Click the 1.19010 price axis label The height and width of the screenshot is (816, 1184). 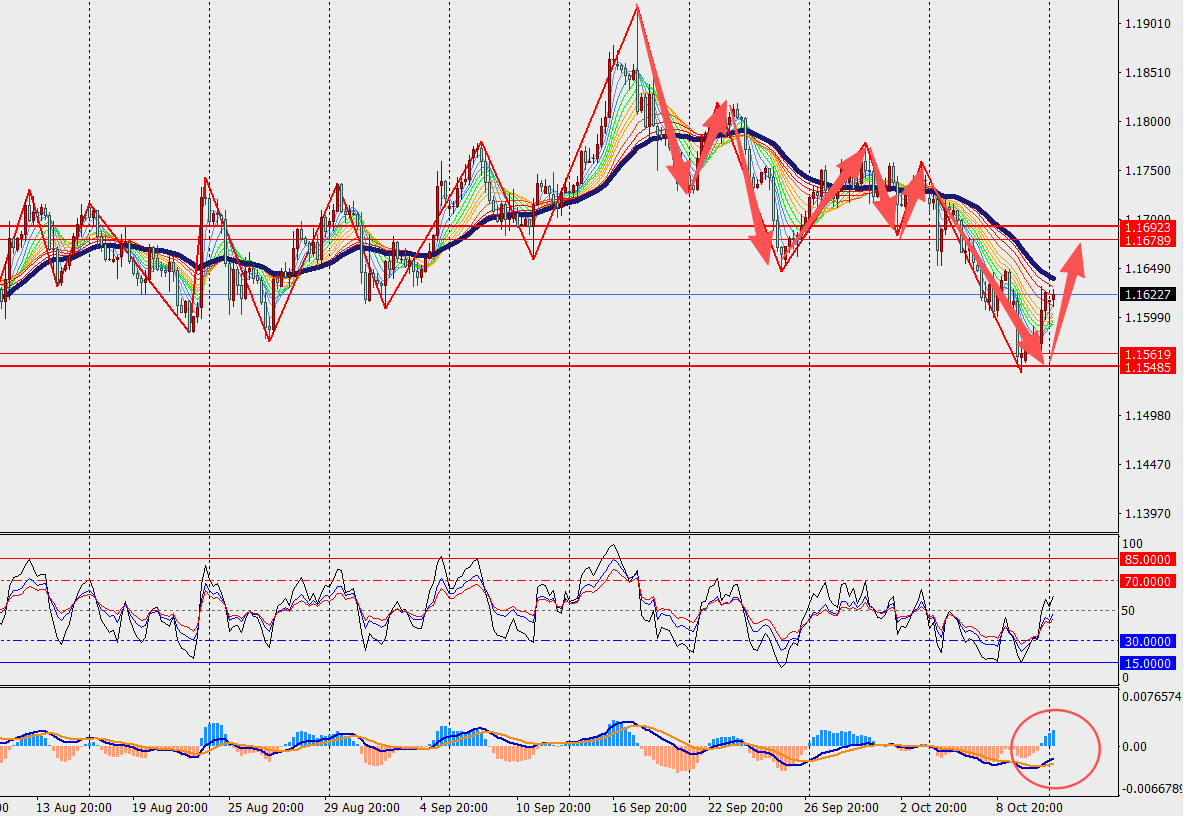pyautogui.click(x=1145, y=24)
